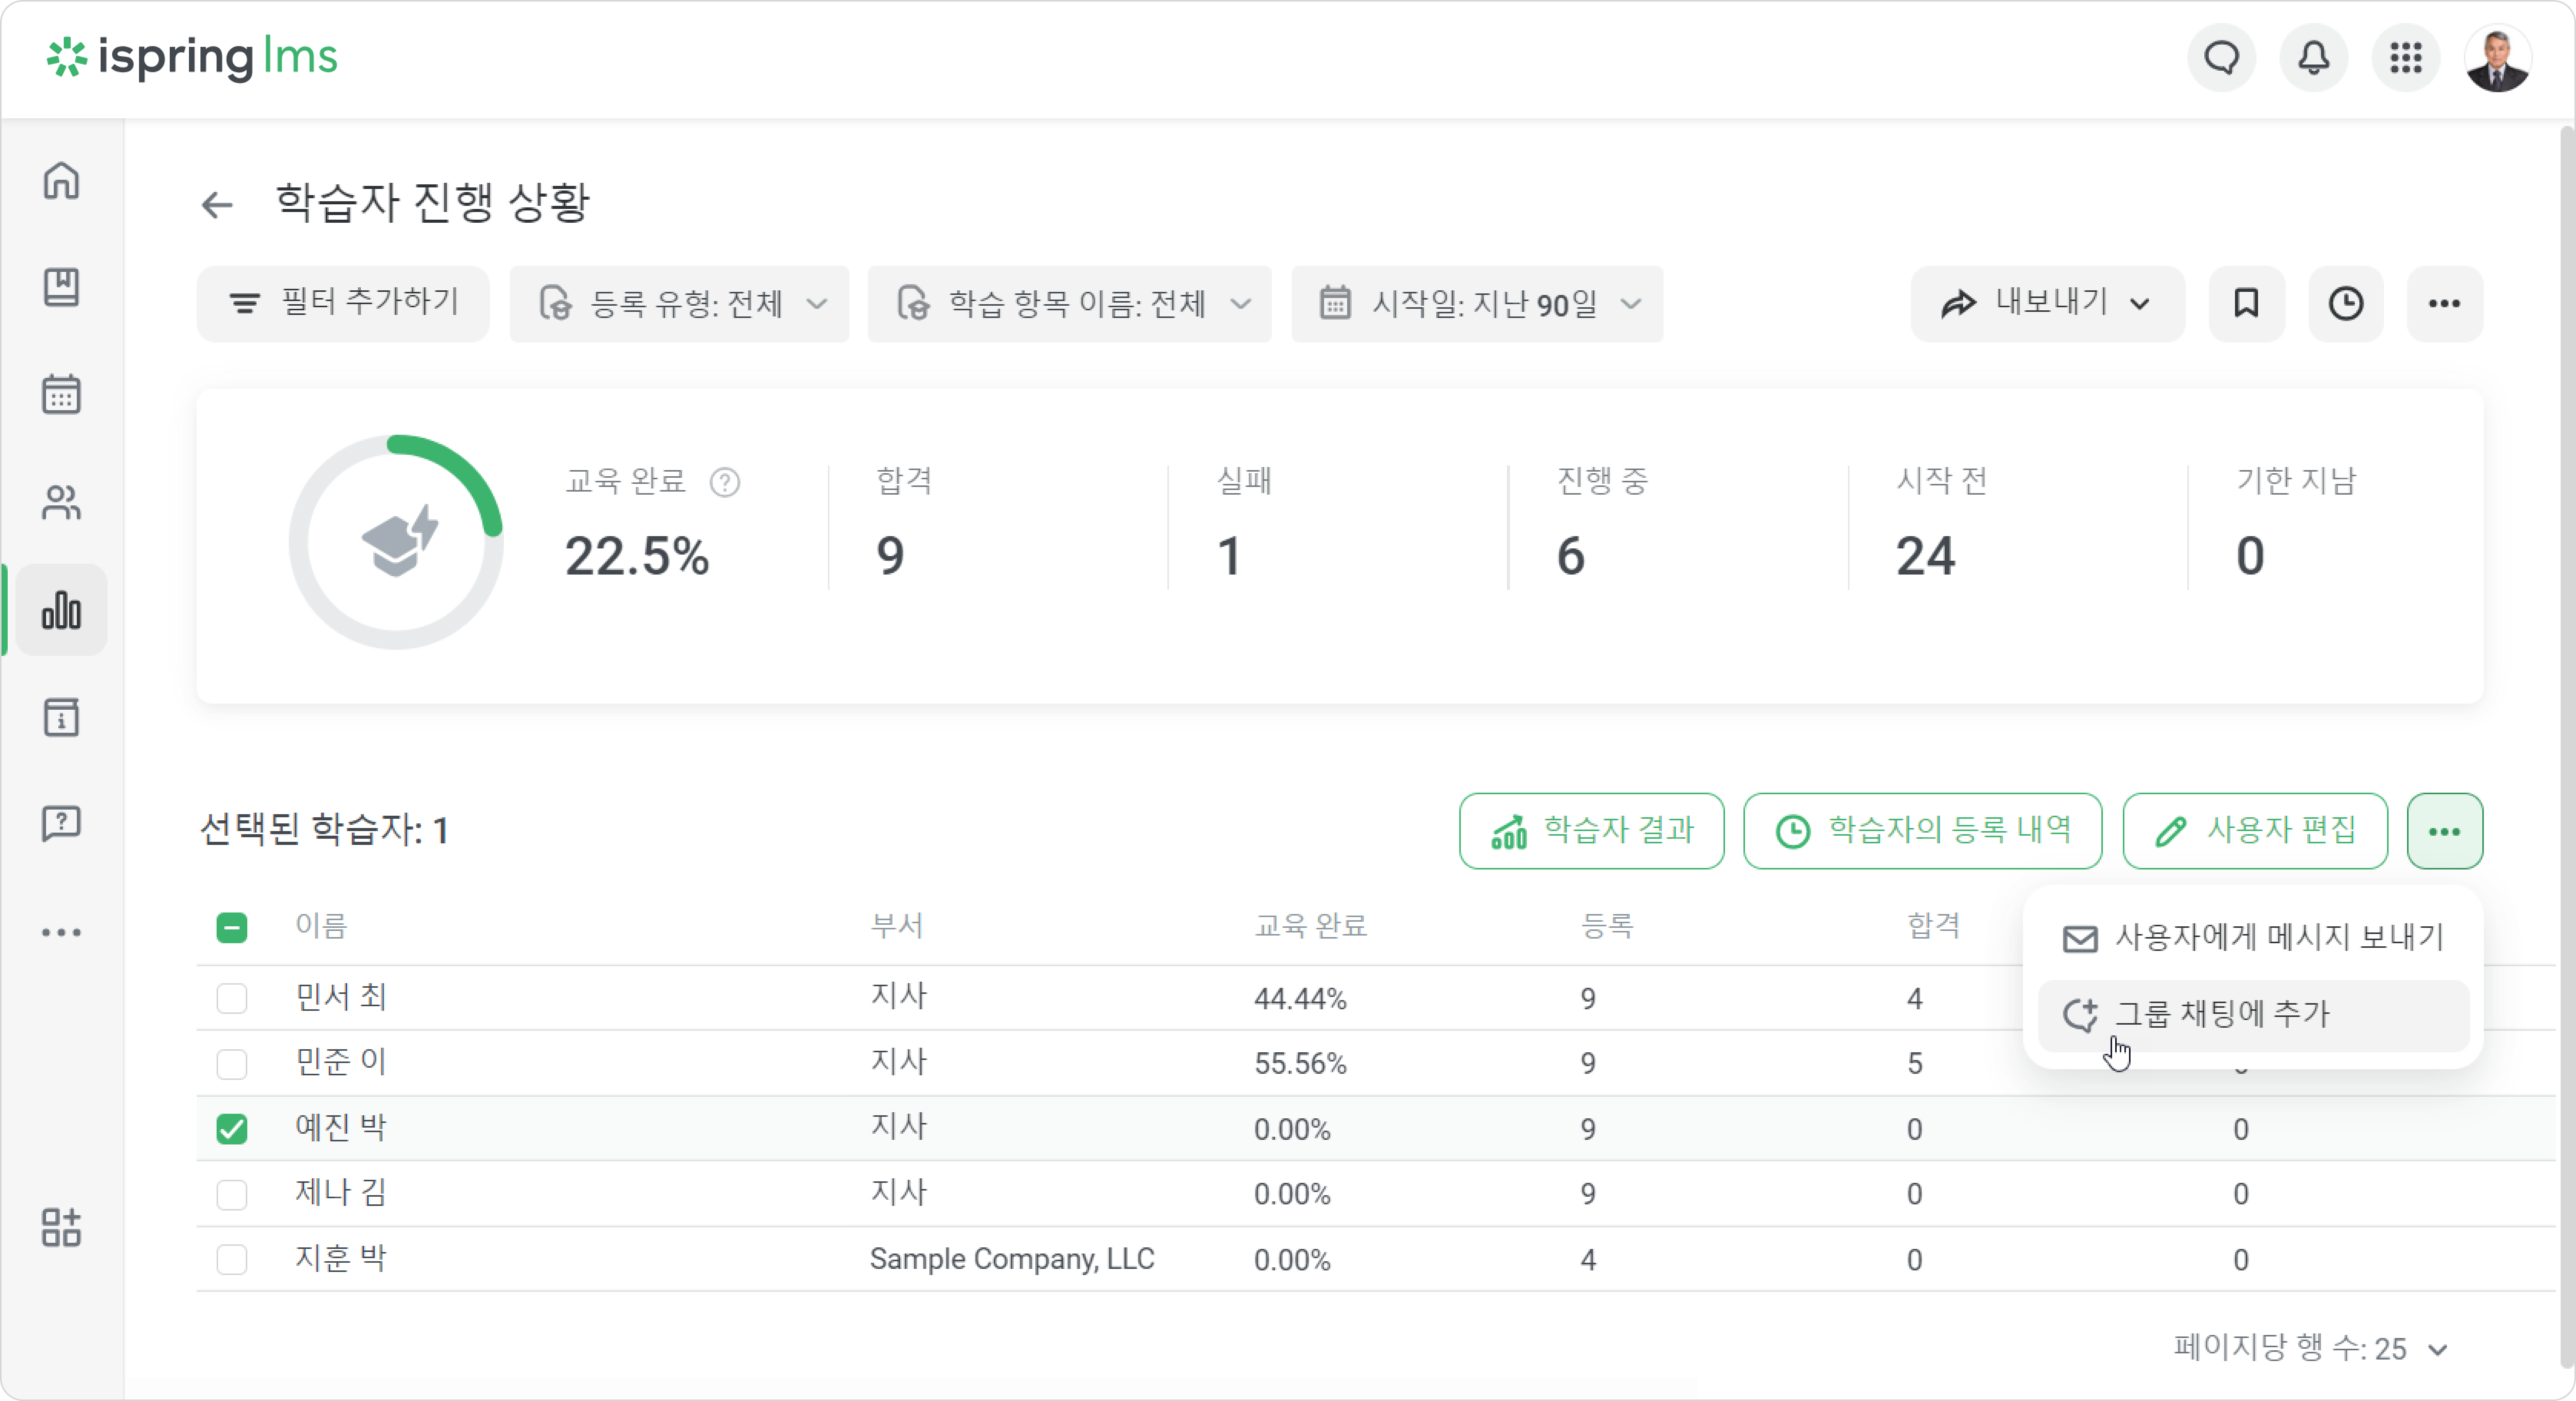This screenshot has height=1401, width=2576.
Task: Click the 22.5% 교육 완료 statistic
Action: (637, 556)
